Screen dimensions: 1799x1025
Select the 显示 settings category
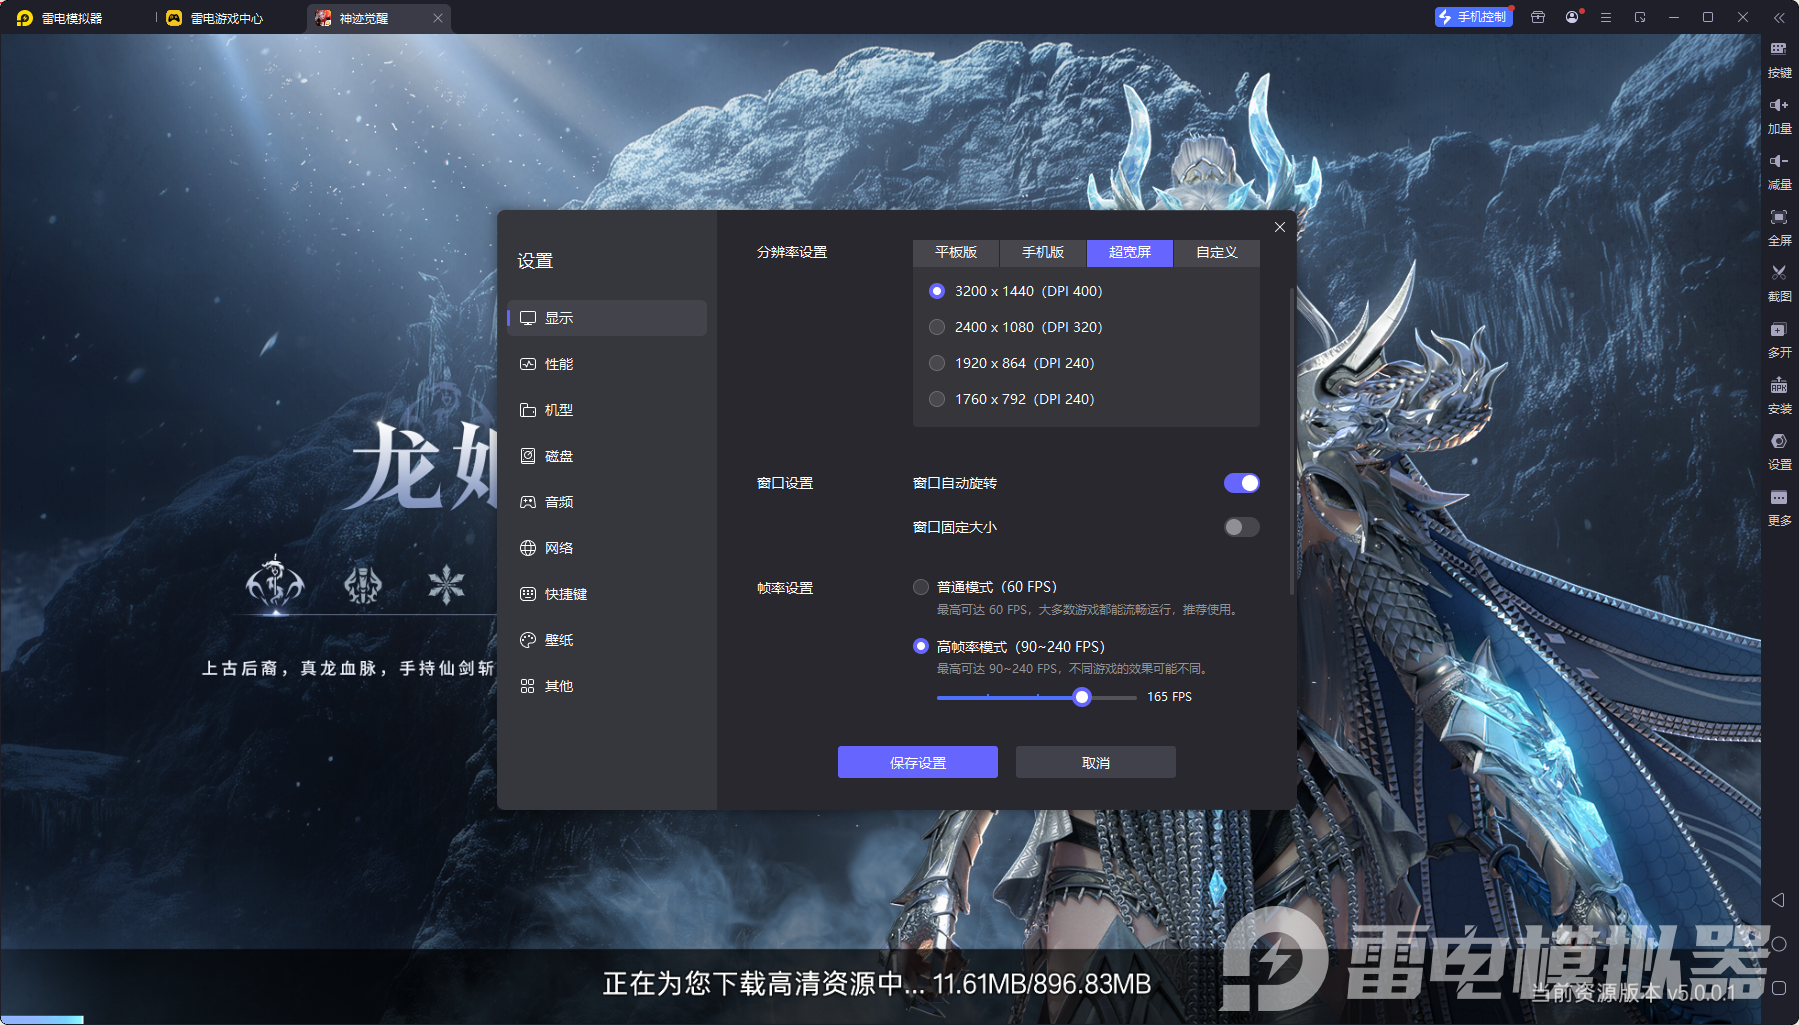point(607,318)
